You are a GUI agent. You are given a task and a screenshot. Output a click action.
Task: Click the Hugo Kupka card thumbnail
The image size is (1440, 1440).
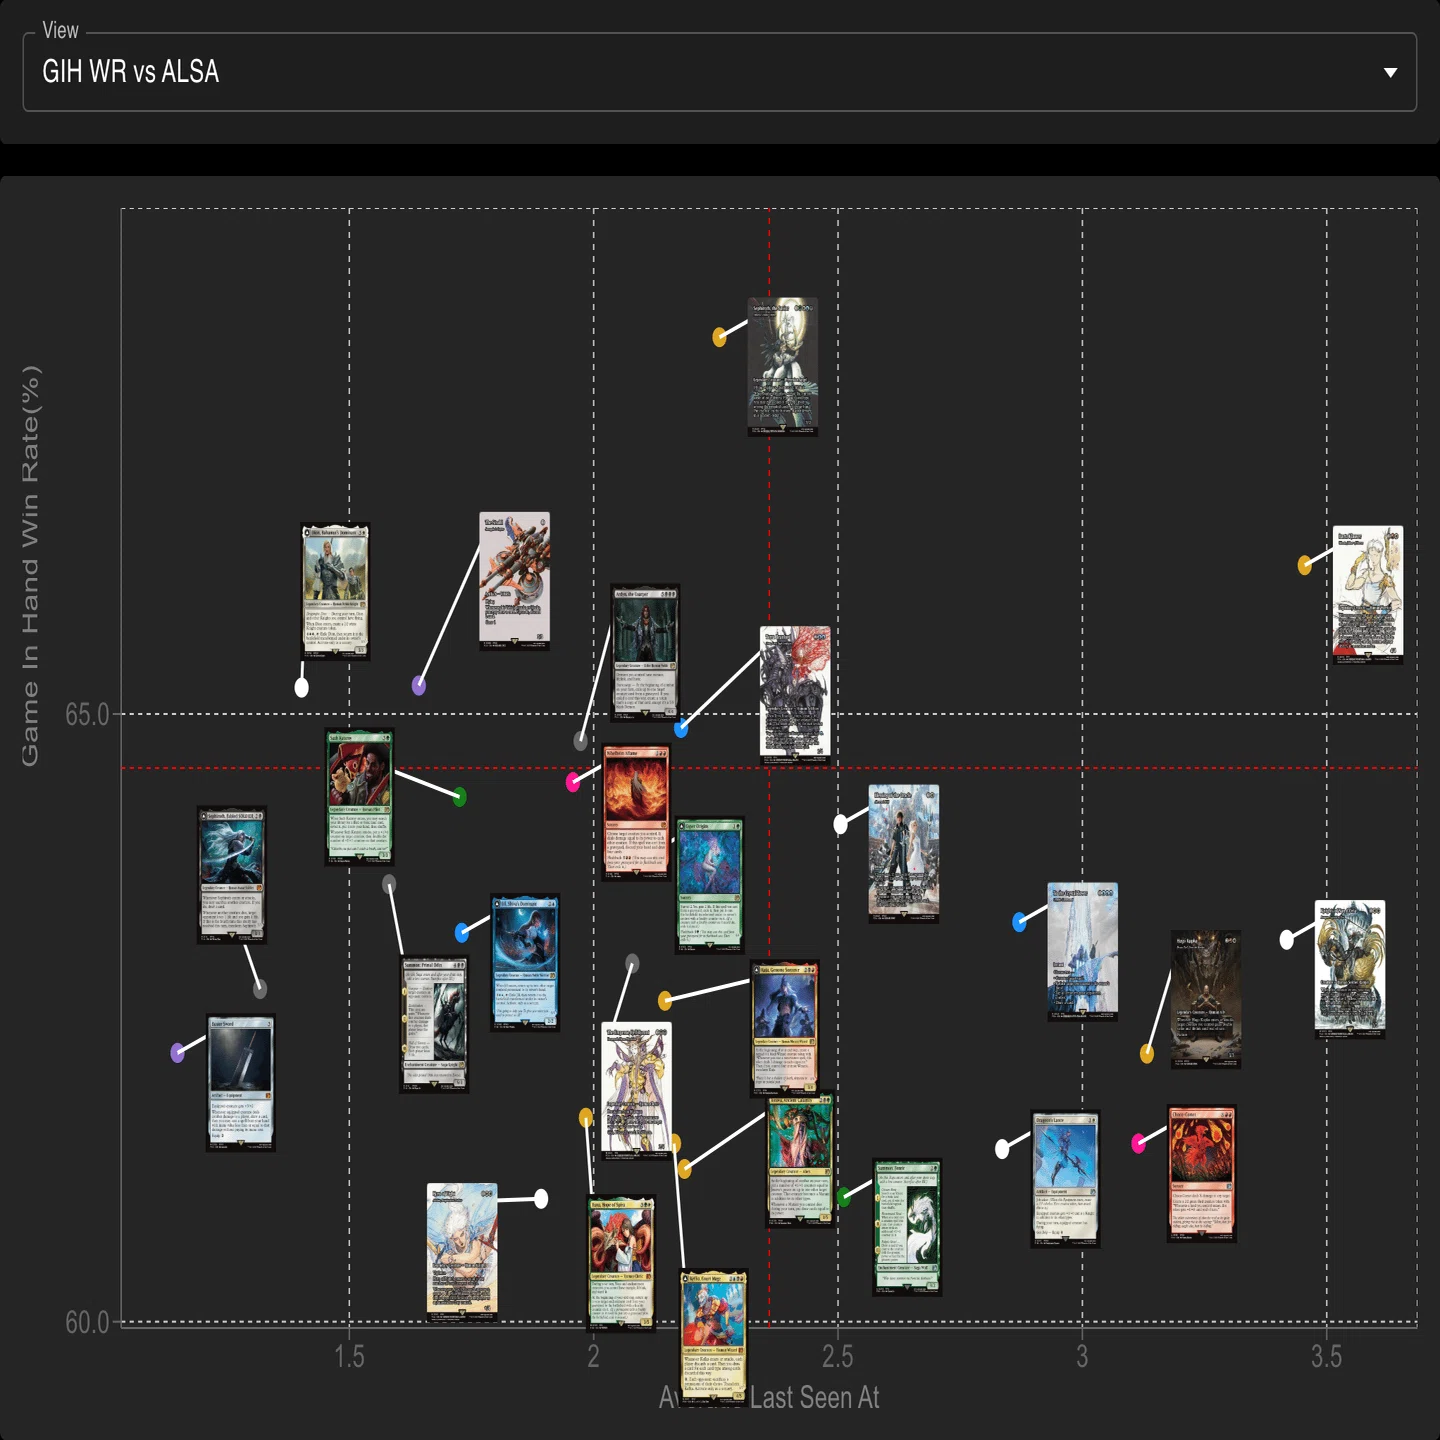coord(1207,999)
